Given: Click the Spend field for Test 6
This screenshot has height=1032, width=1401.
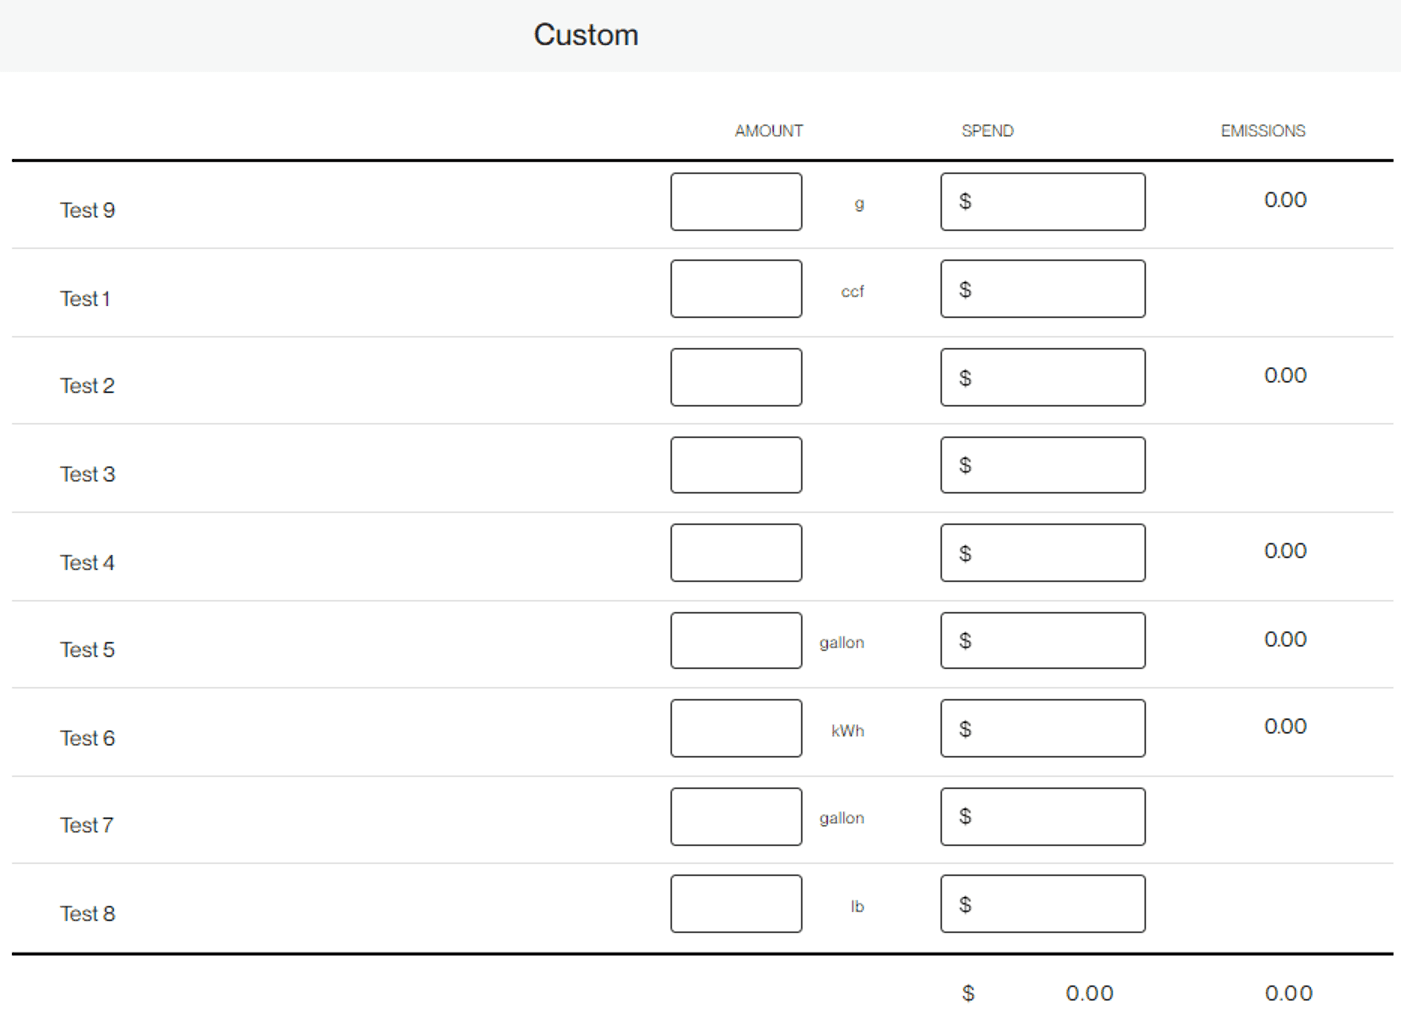Looking at the screenshot, I should point(1043,728).
